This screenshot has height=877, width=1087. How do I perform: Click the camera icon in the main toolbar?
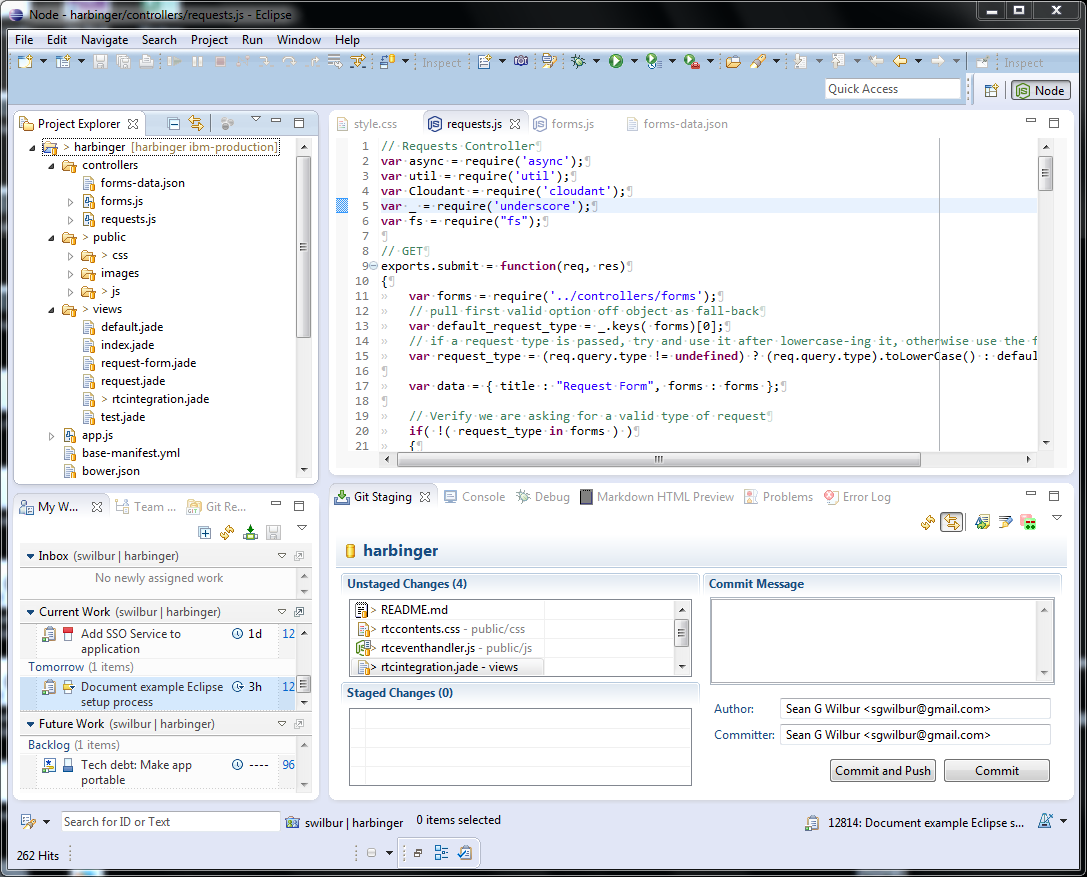pyautogui.click(x=521, y=62)
